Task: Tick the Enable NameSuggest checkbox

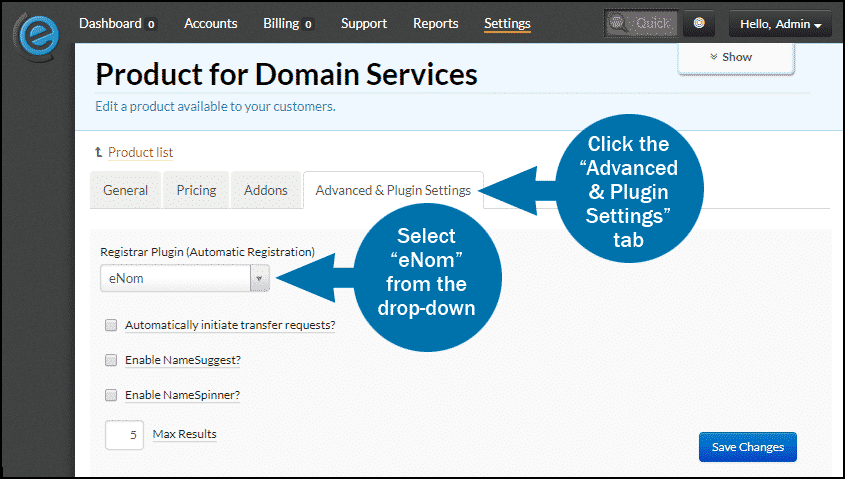Action: (x=111, y=360)
